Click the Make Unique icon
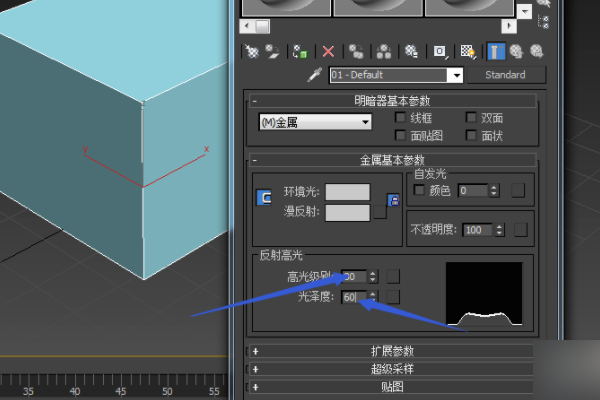This screenshot has width=600, height=400. point(384,51)
